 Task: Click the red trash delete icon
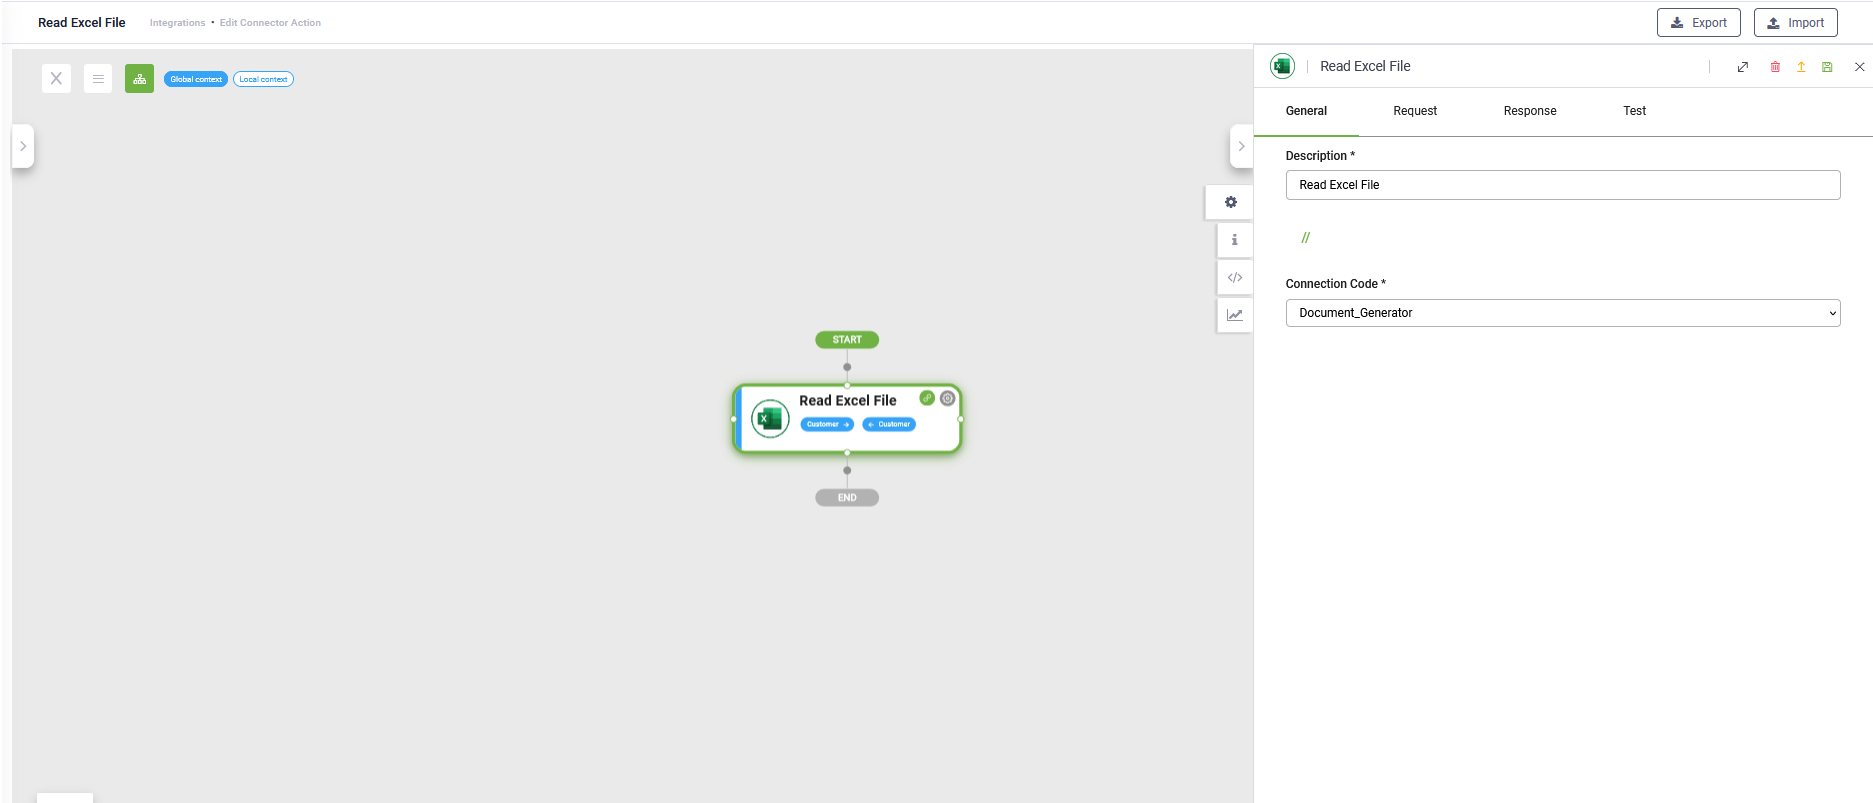click(1775, 67)
